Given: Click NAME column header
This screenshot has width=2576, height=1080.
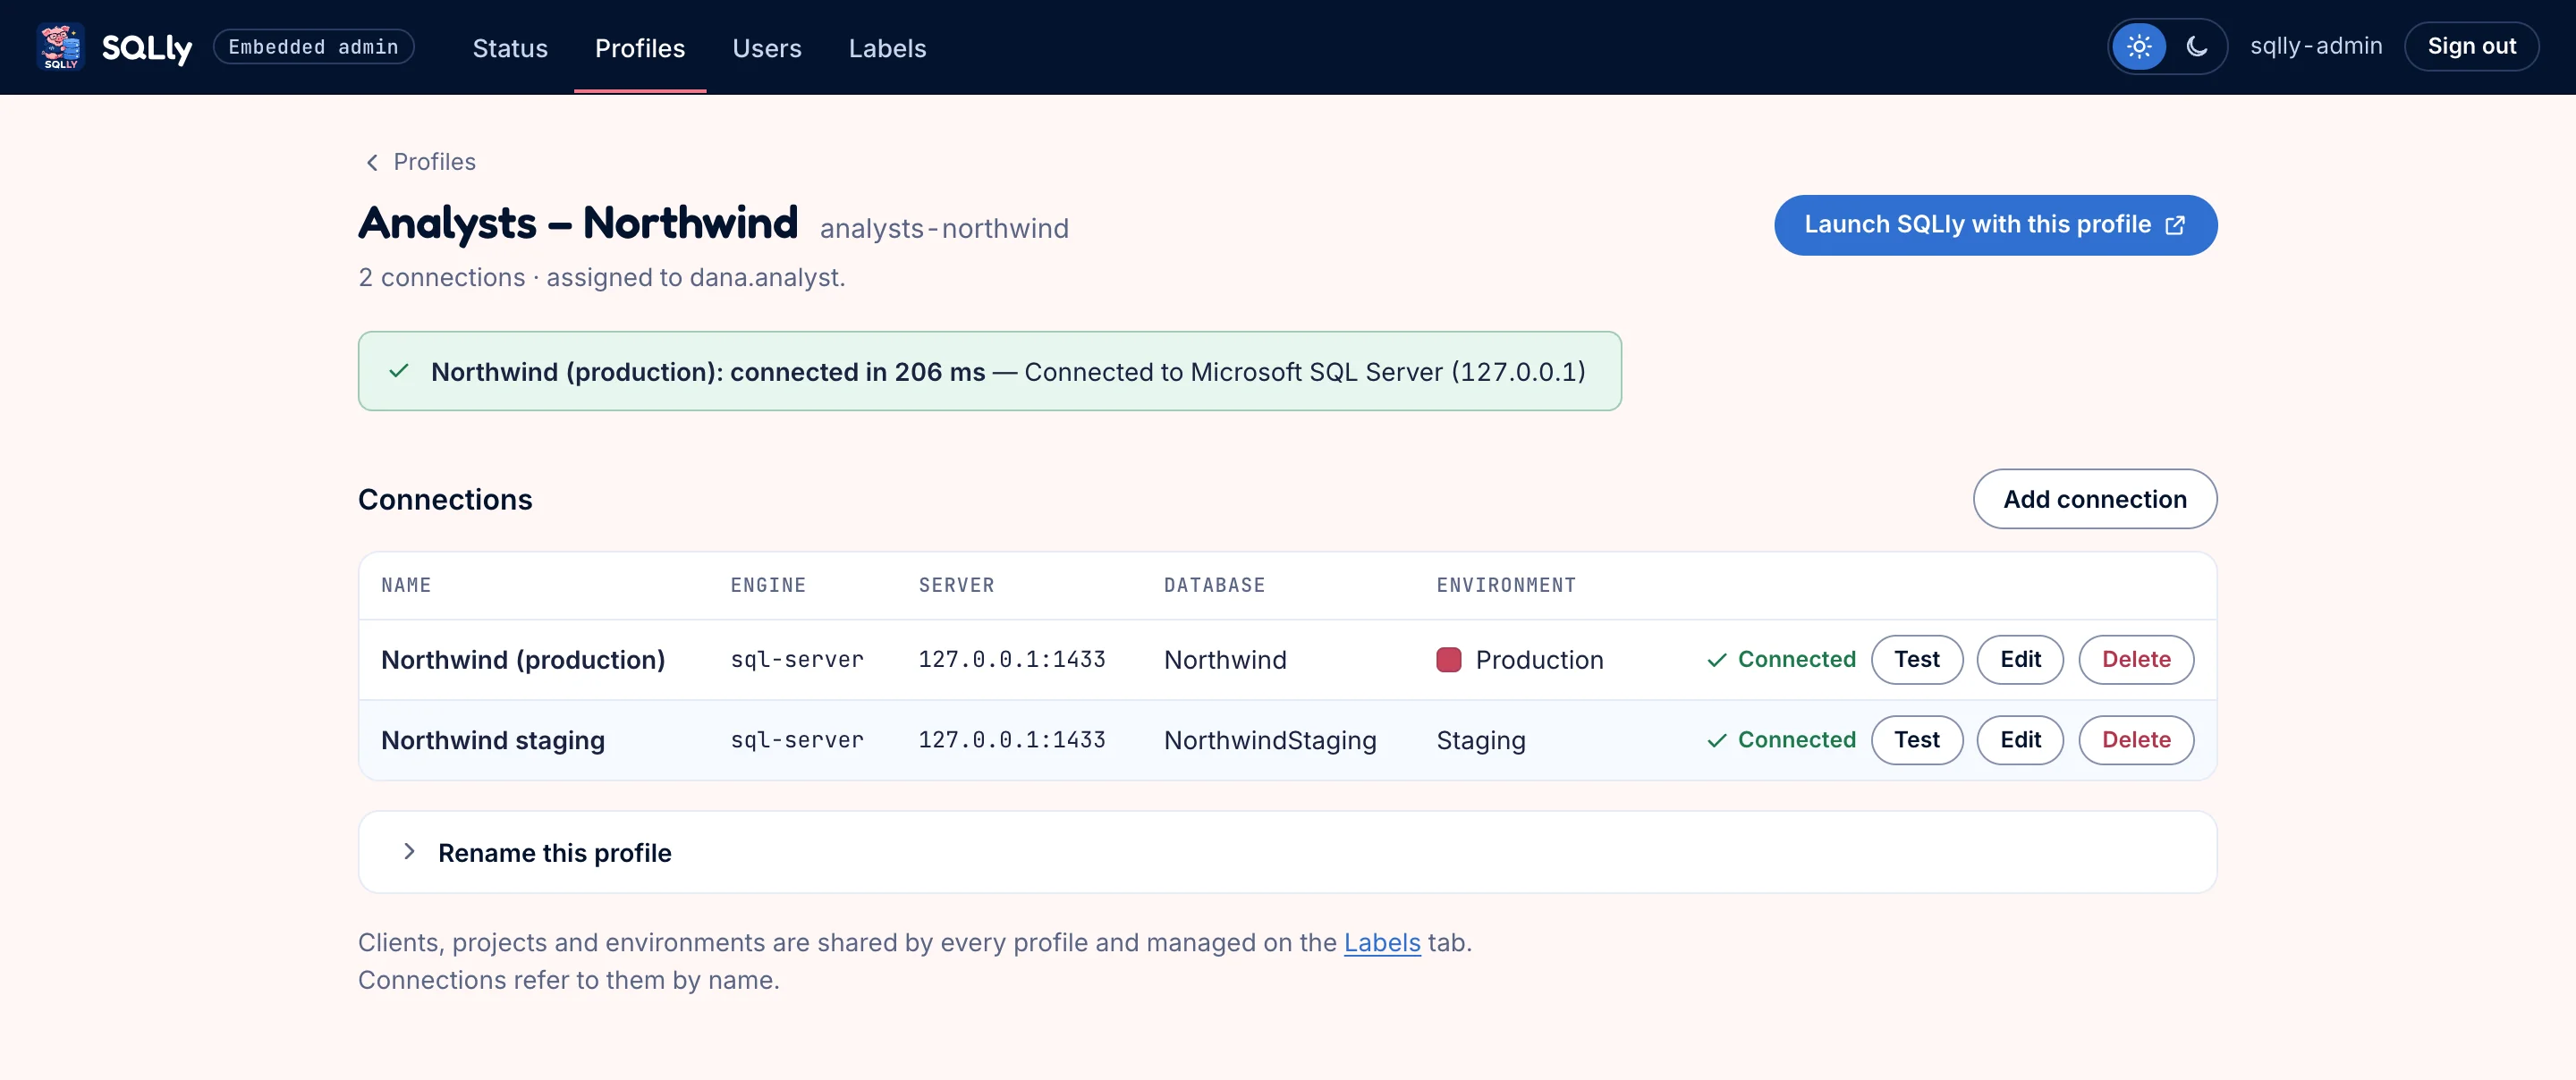Looking at the screenshot, I should point(406,586).
